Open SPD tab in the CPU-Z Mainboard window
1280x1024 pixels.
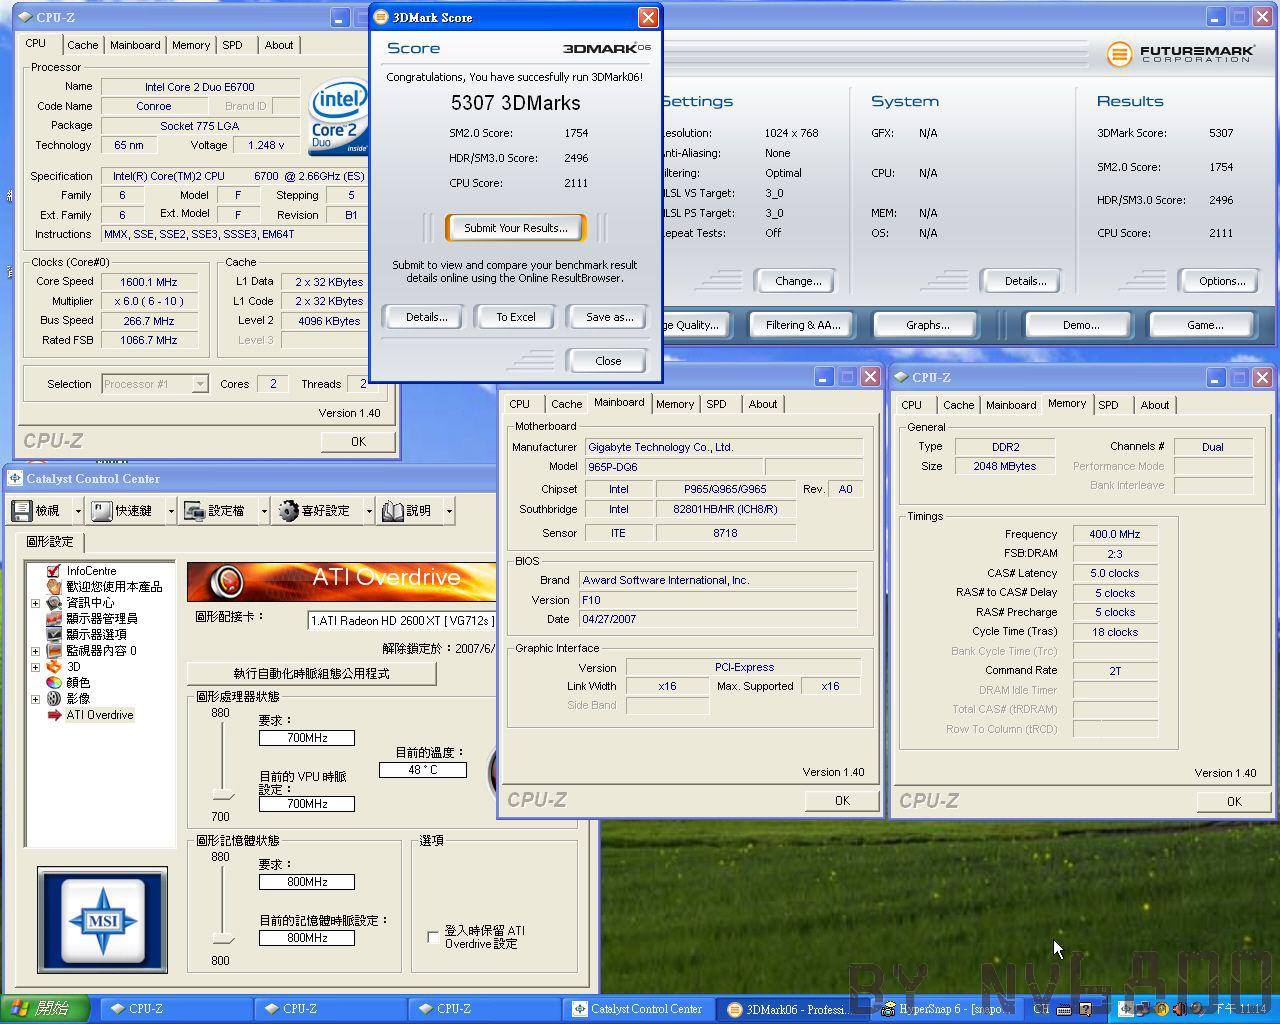pos(716,404)
